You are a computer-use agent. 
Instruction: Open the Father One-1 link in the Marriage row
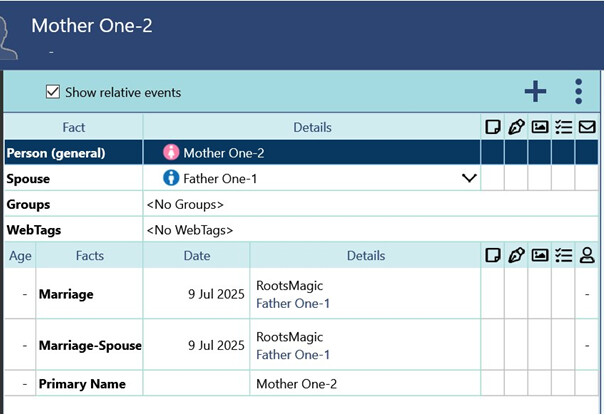click(x=293, y=303)
